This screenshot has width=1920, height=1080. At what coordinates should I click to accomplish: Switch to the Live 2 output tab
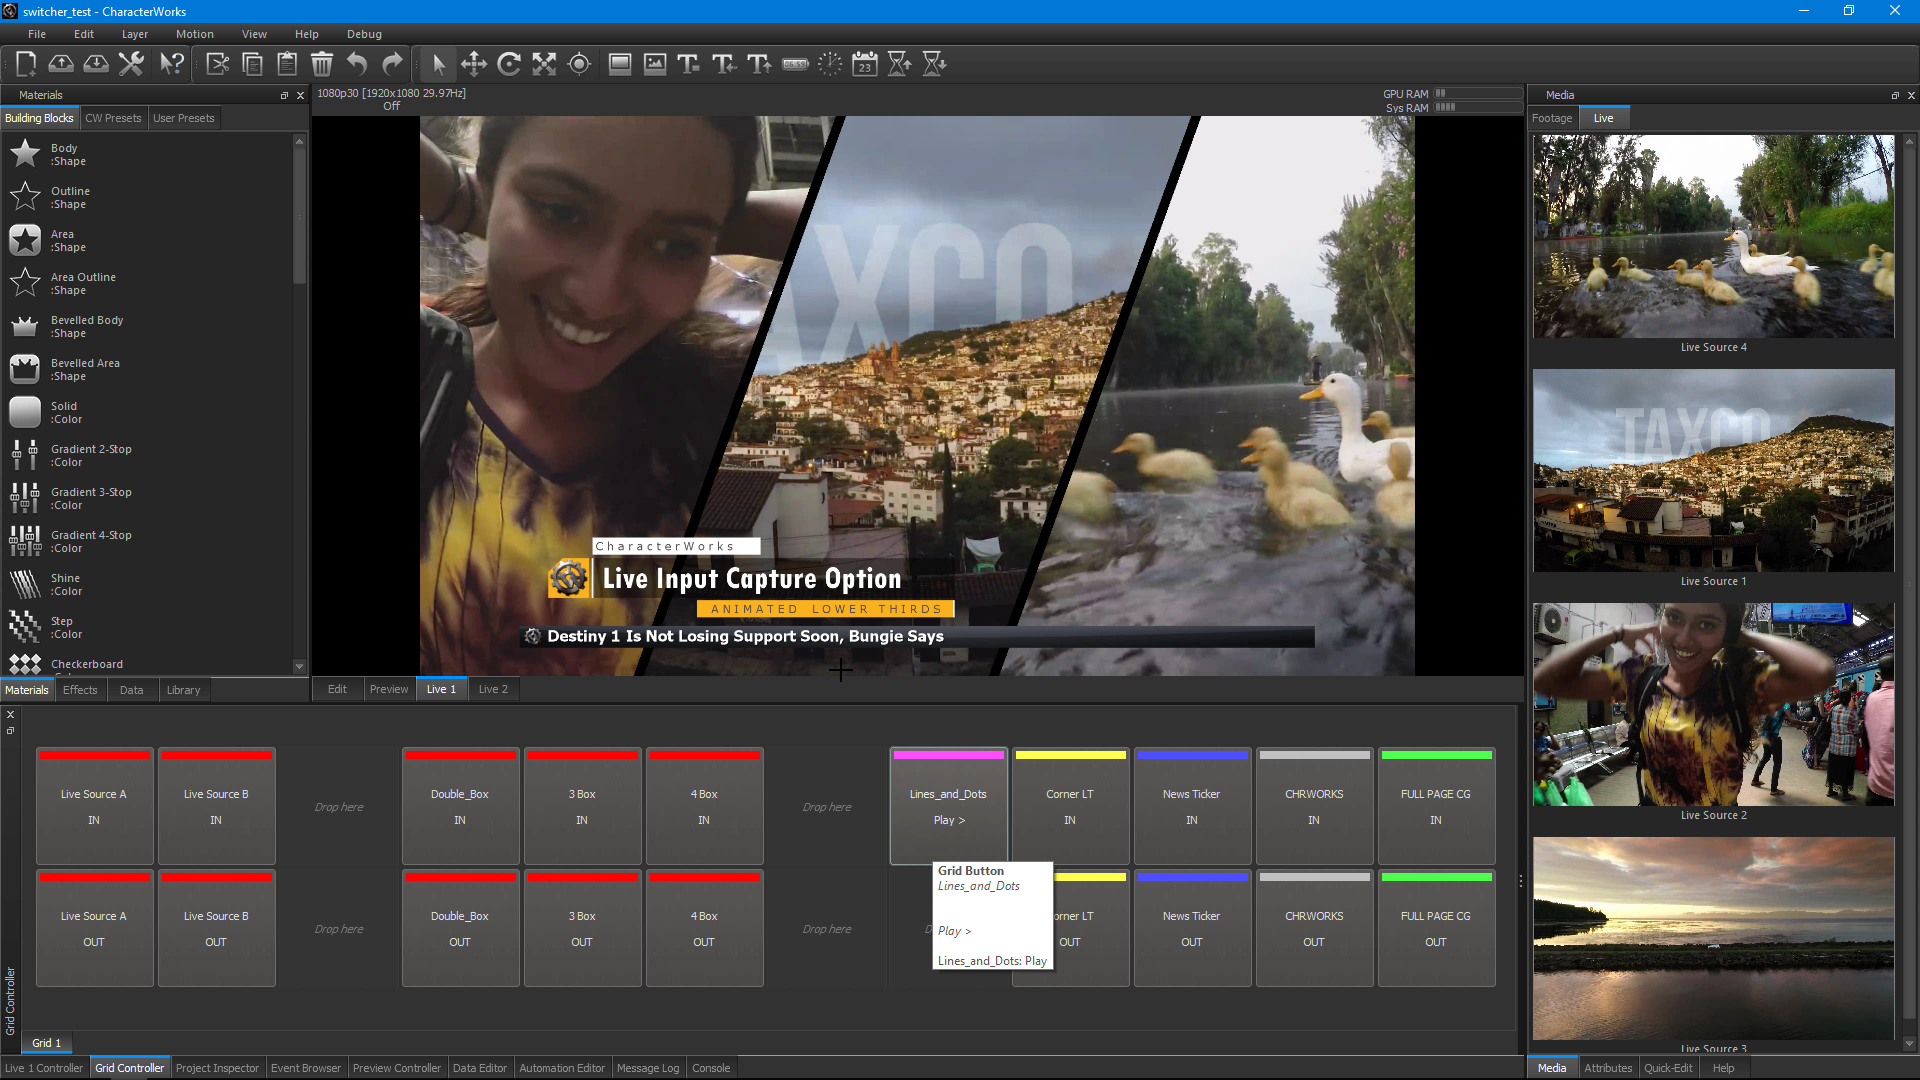(493, 689)
